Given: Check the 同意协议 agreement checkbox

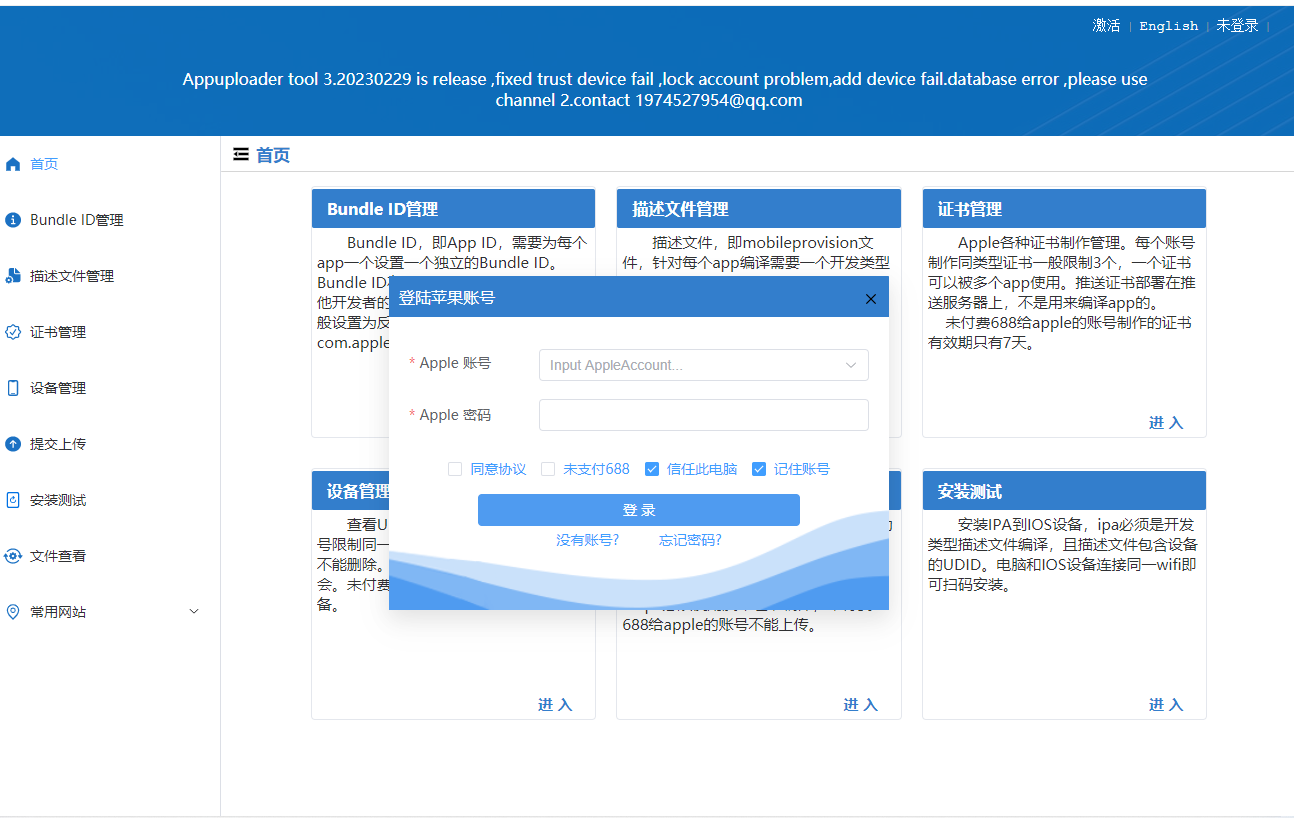Looking at the screenshot, I should (x=455, y=468).
